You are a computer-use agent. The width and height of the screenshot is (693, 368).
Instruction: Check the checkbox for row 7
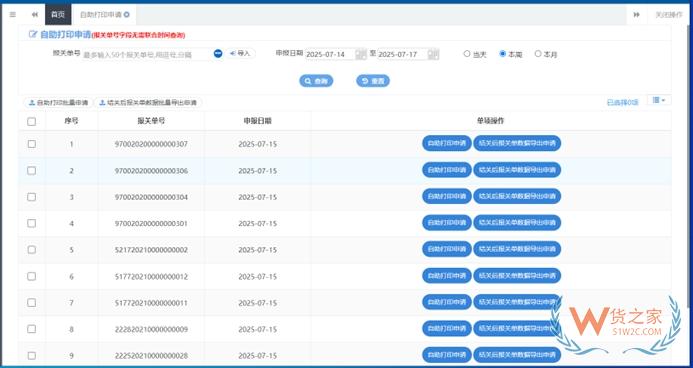coord(31,303)
